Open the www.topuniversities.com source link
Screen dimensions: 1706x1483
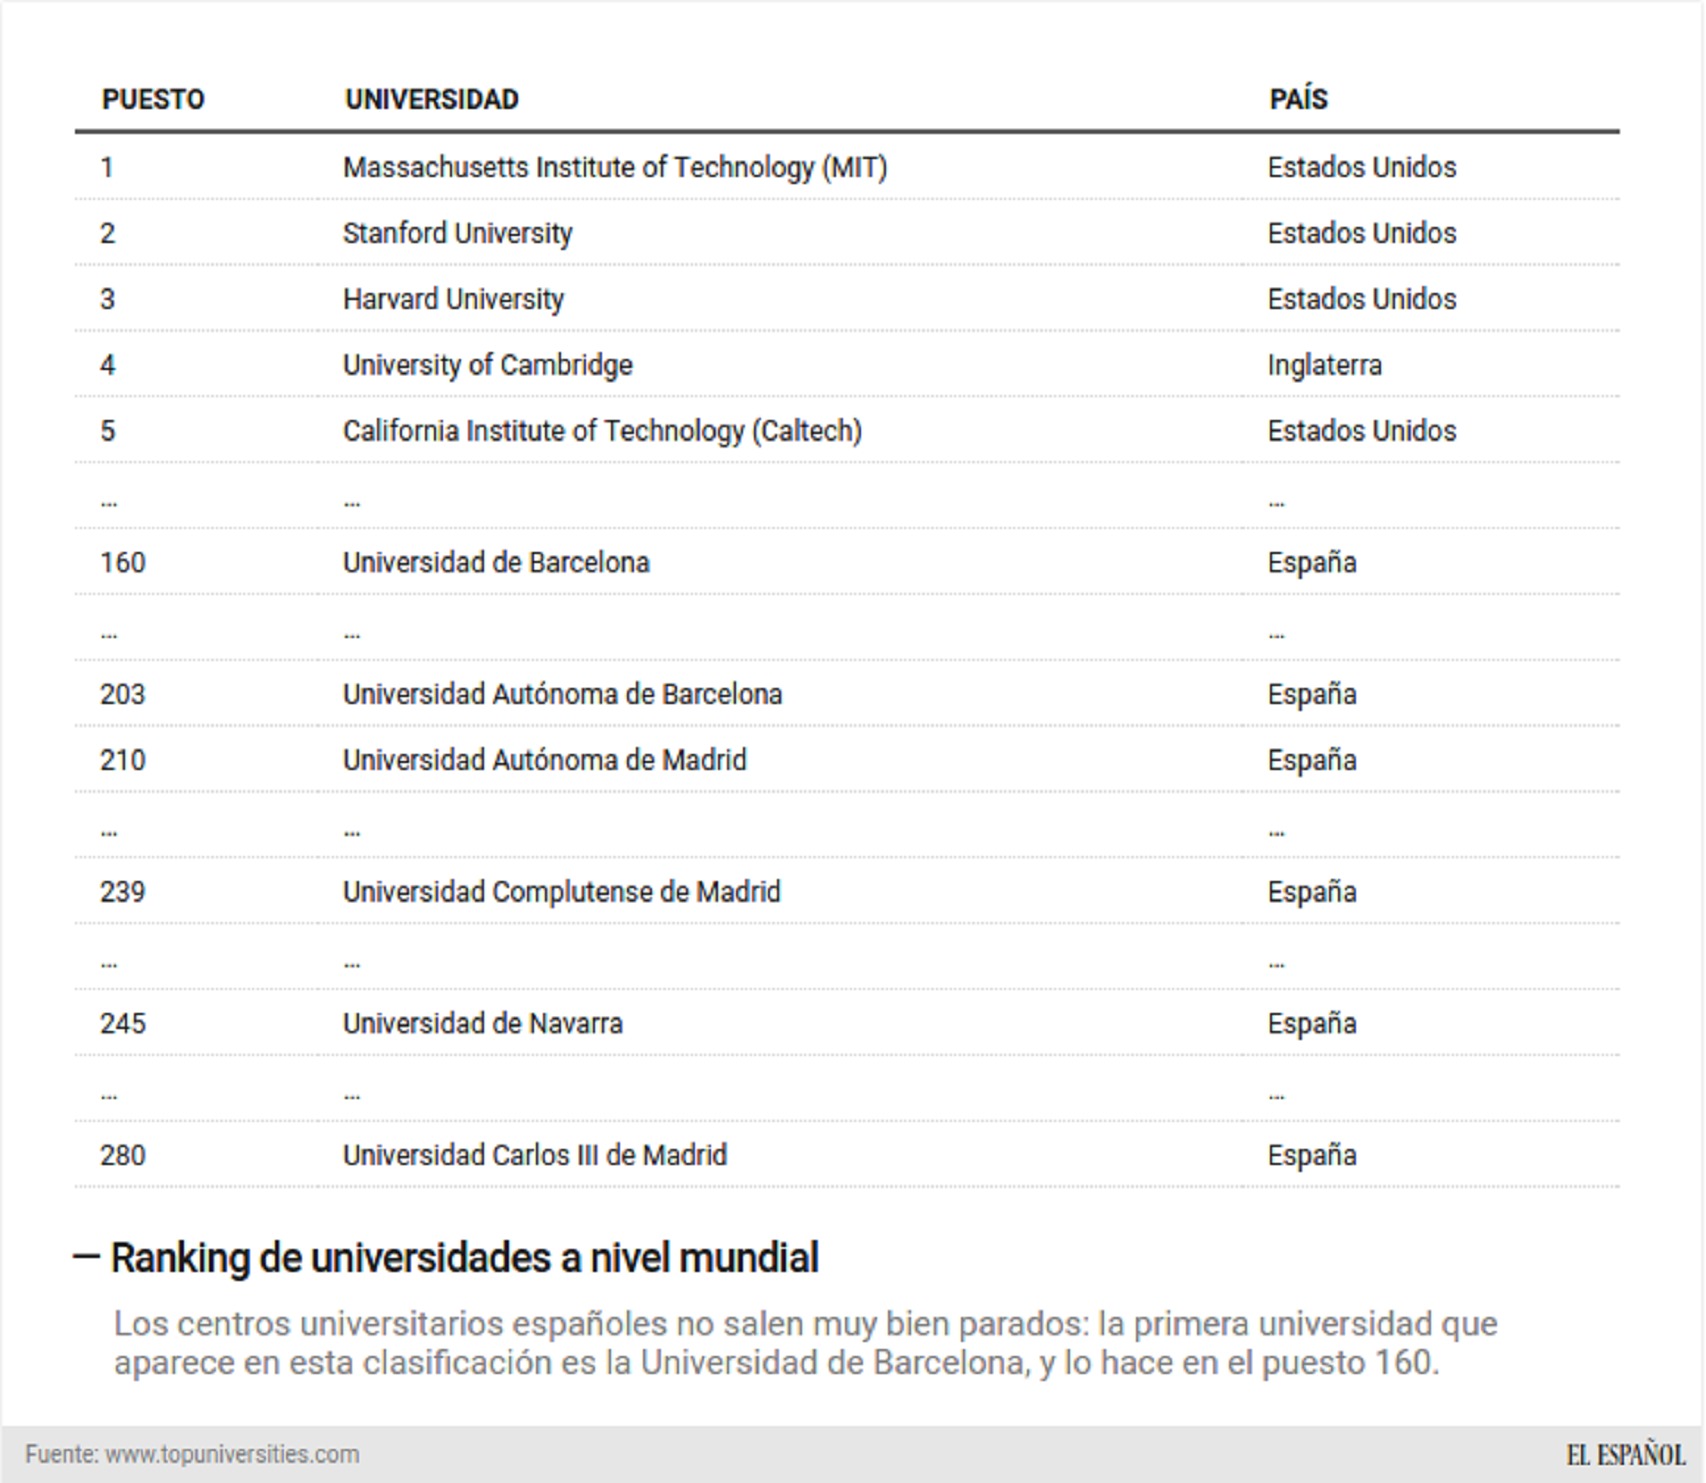(231, 1454)
